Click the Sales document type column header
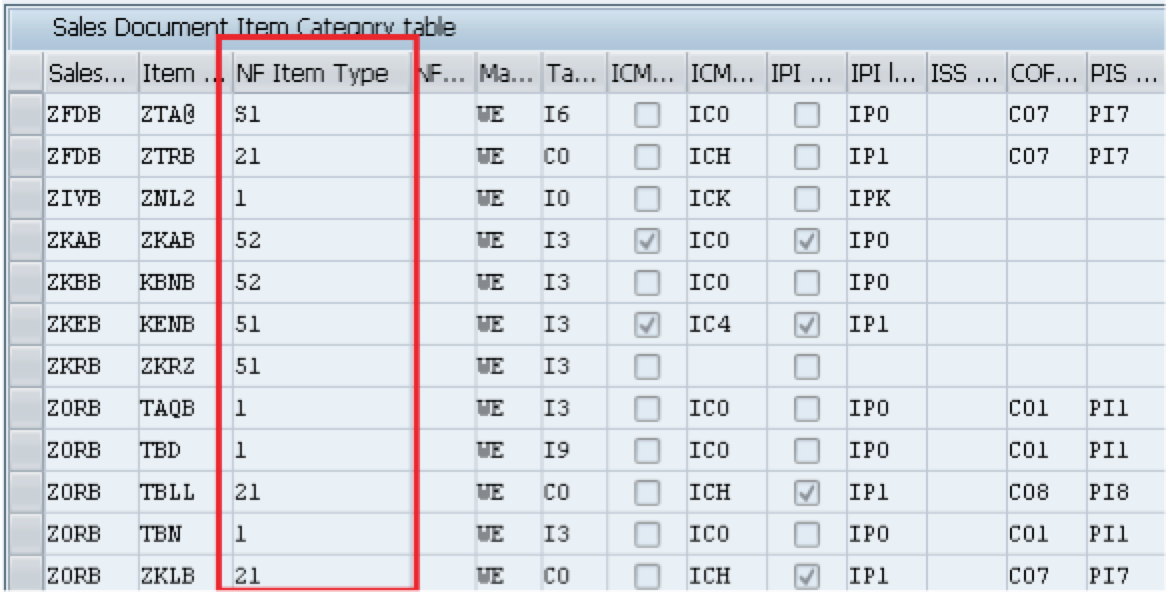This screenshot has width=1166, height=596. pyautogui.click(x=88, y=73)
